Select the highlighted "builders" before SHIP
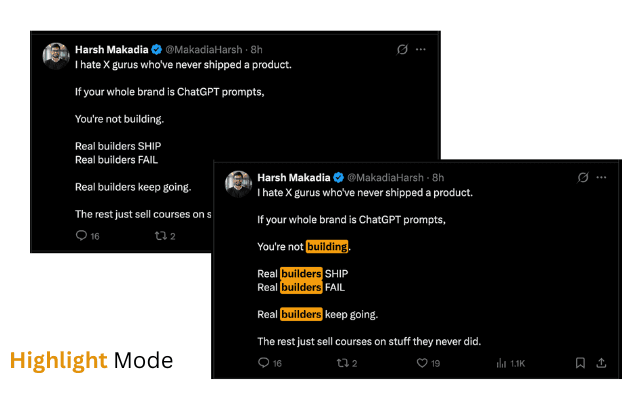640x400 pixels. pyautogui.click(x=301, y=273)
